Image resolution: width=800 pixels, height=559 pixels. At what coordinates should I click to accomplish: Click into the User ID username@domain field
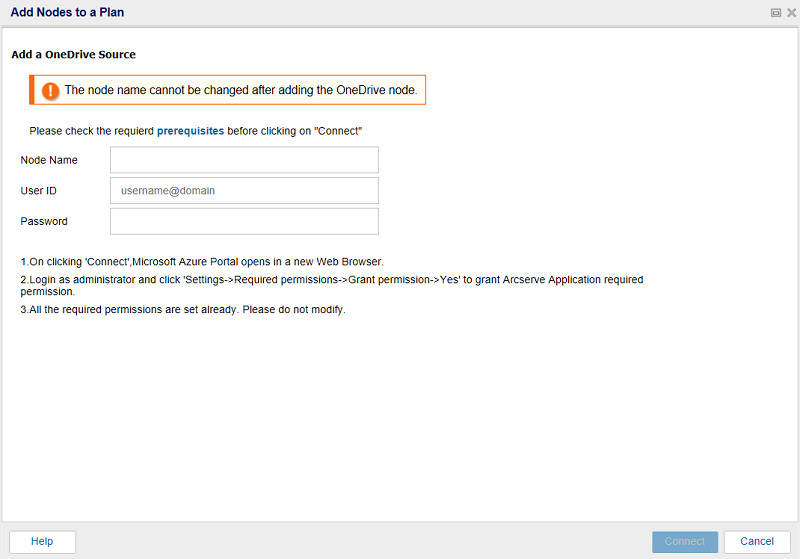click(244, 191)
